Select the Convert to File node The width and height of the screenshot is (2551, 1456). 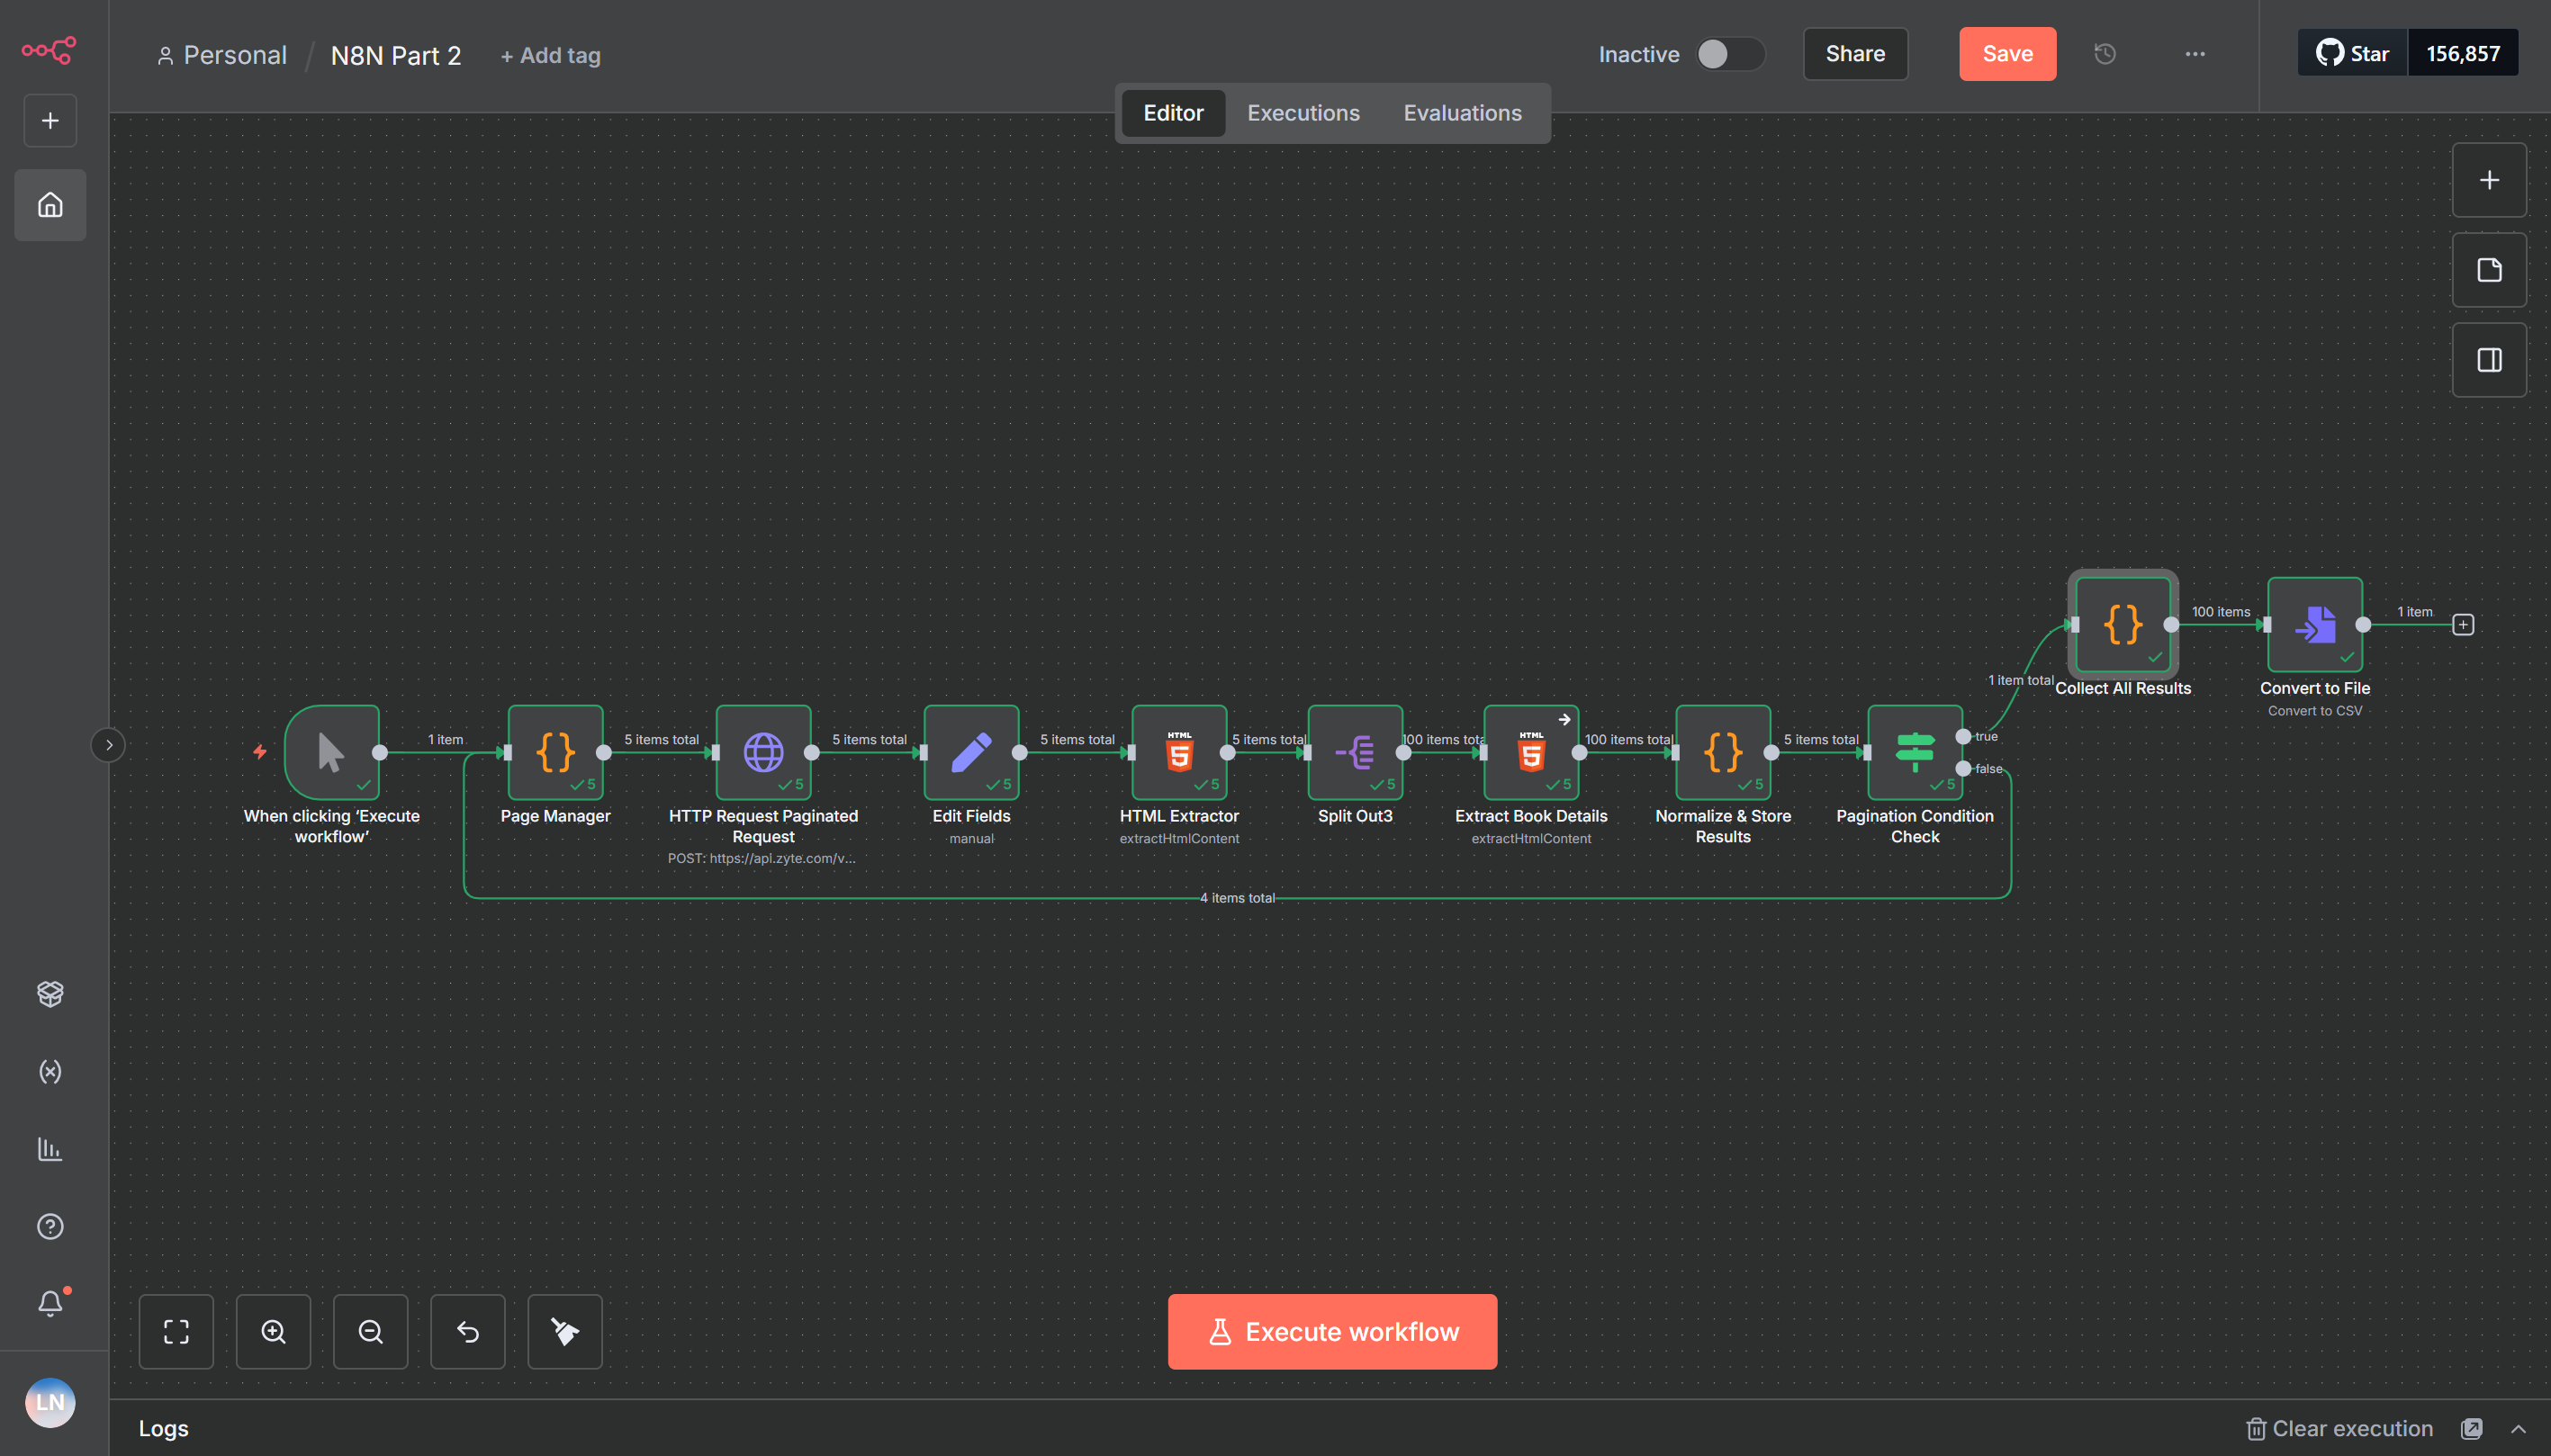pyautogui.click(x=2314, y=624)
